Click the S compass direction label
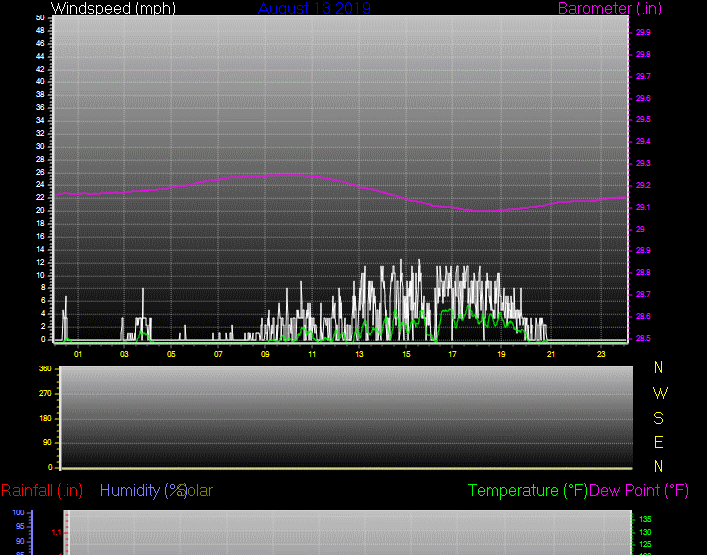The width and height of the screenshot is (707, 555). (x=658, y=418)
